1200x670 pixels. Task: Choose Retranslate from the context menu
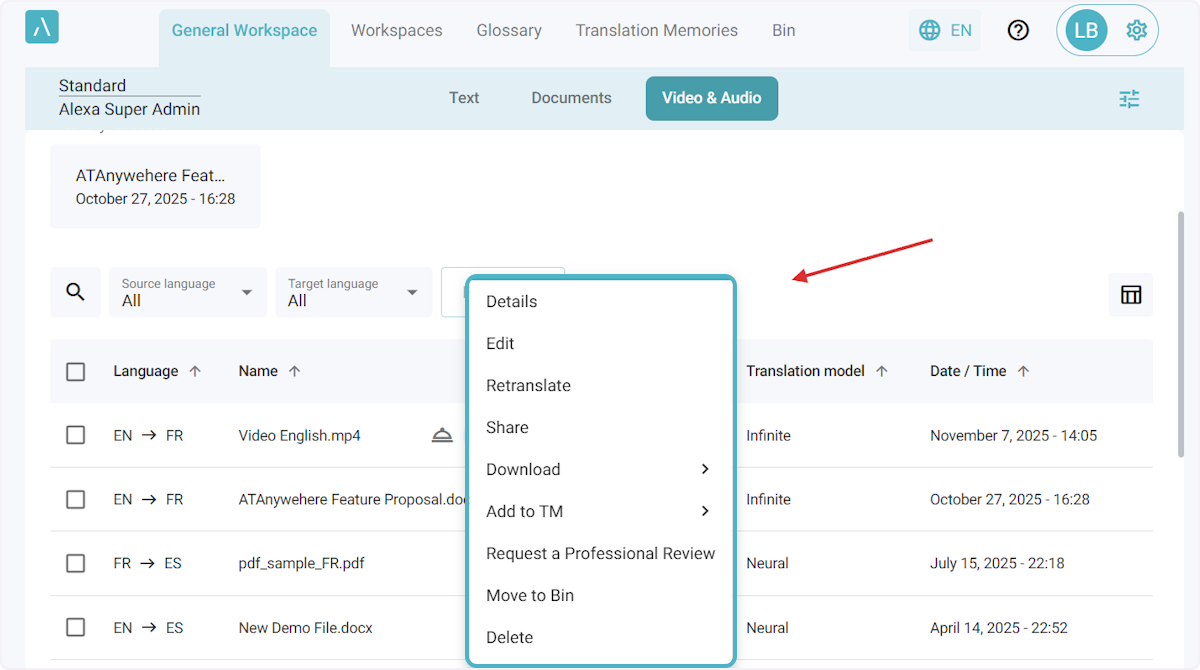[x=528, y=386]
